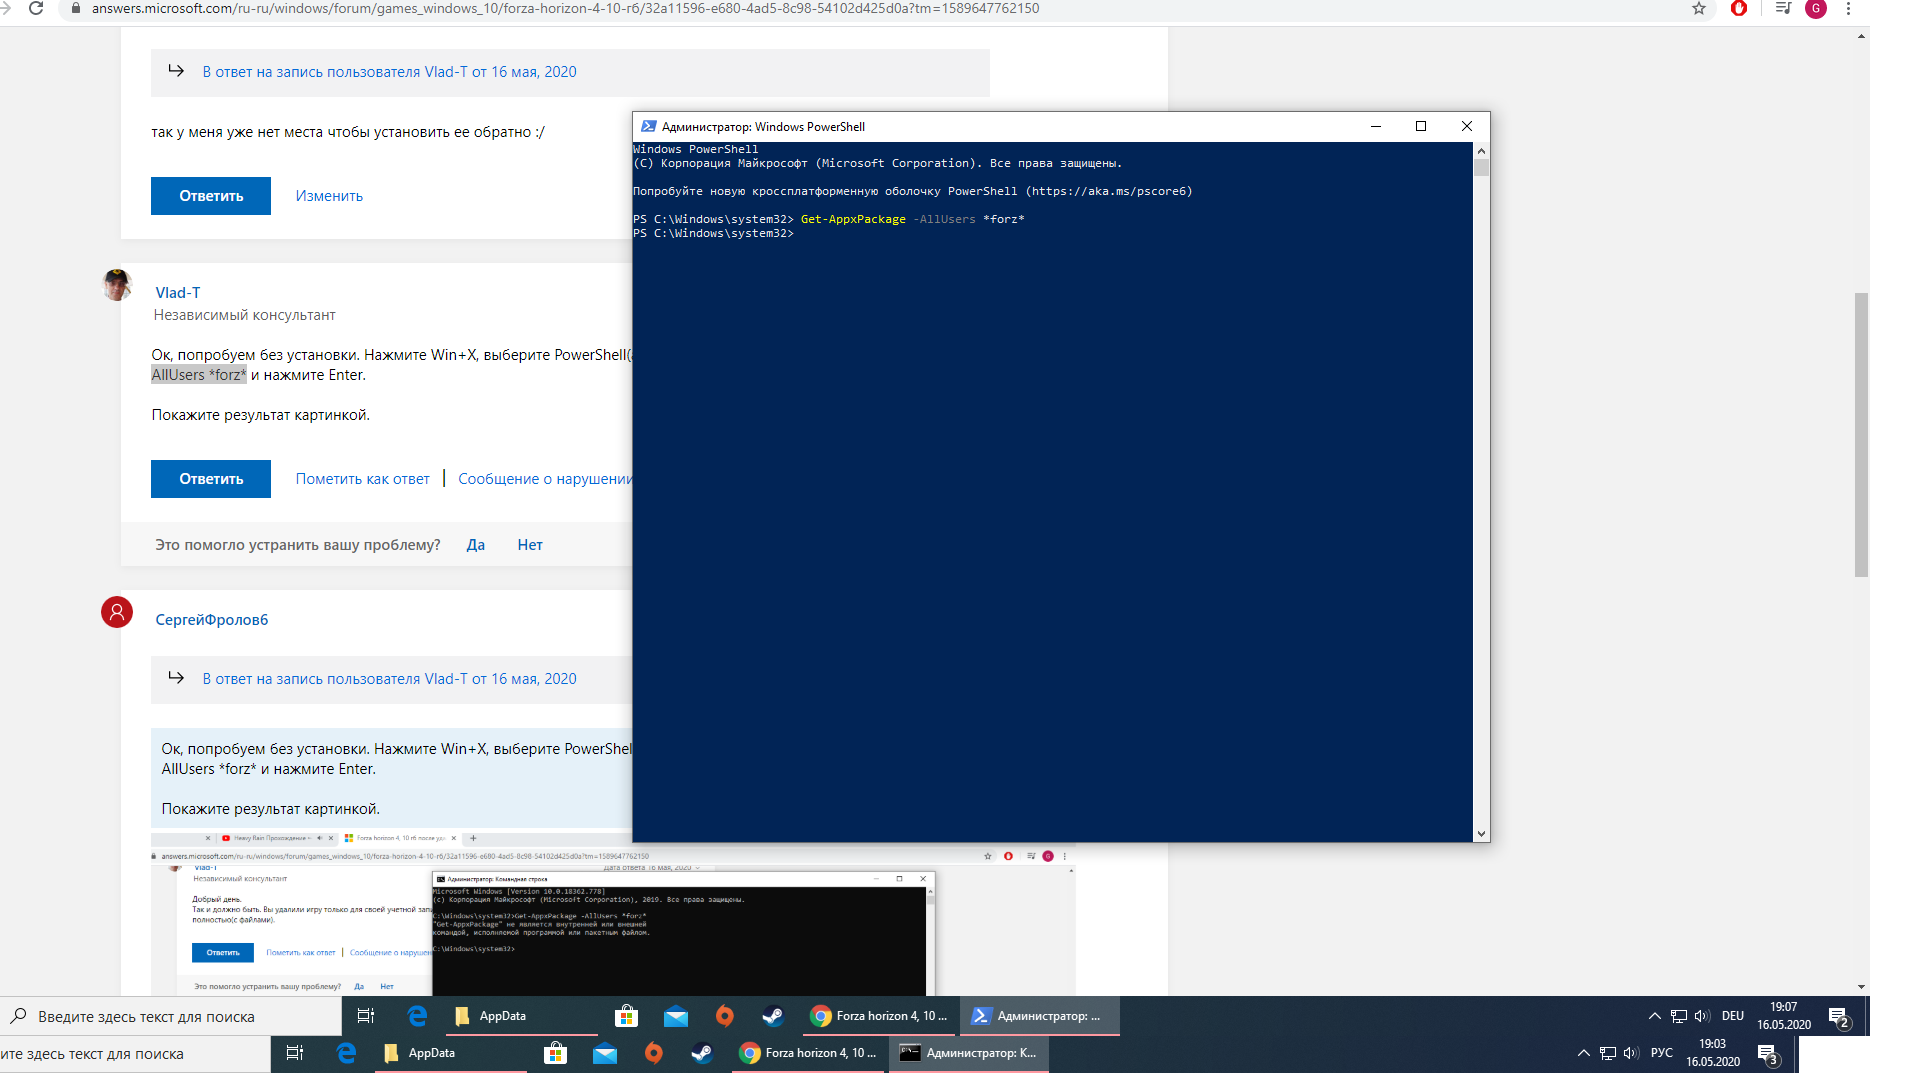Reload the page with the browser refresh icon
Image resolution: width=1920 pixels, height=1080 pixels.
pyautogui.click(x=36, y=8)
